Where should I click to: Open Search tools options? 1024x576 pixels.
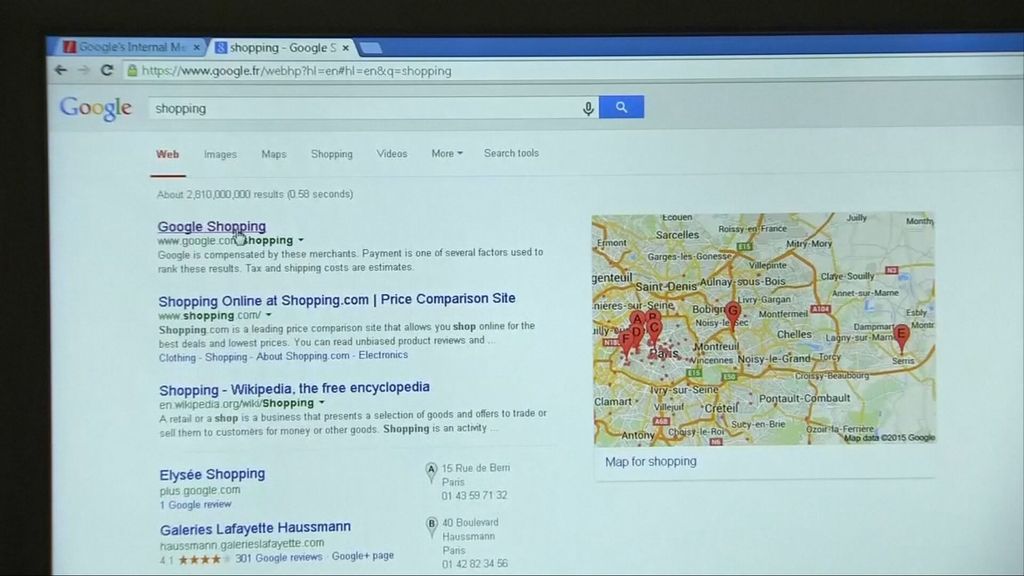(x=511, y=153)
